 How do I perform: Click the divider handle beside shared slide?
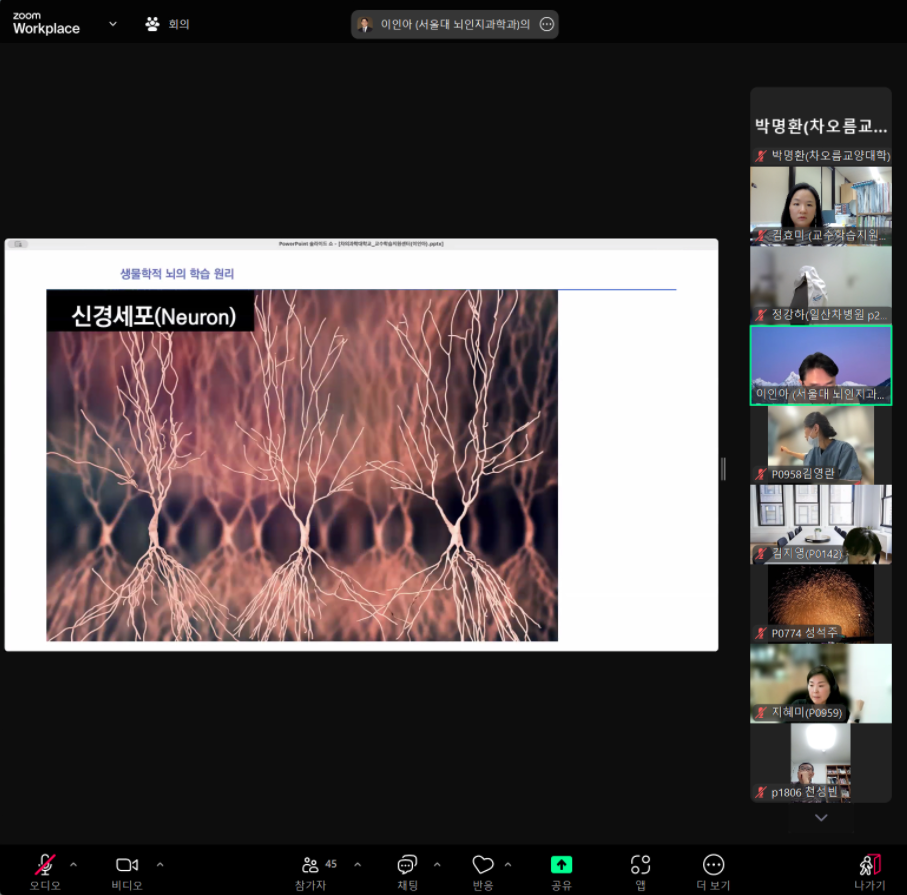pos(723,469)
